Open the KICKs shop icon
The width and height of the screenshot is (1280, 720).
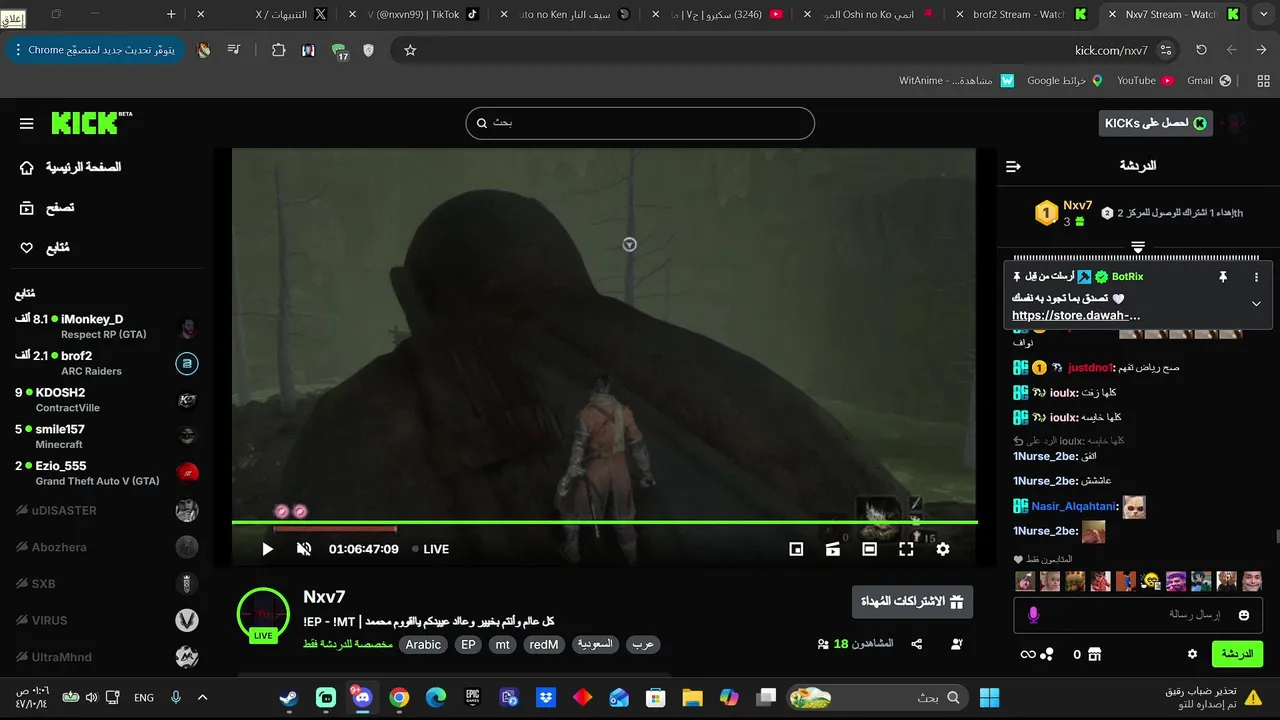click(x=1094, y=654)
